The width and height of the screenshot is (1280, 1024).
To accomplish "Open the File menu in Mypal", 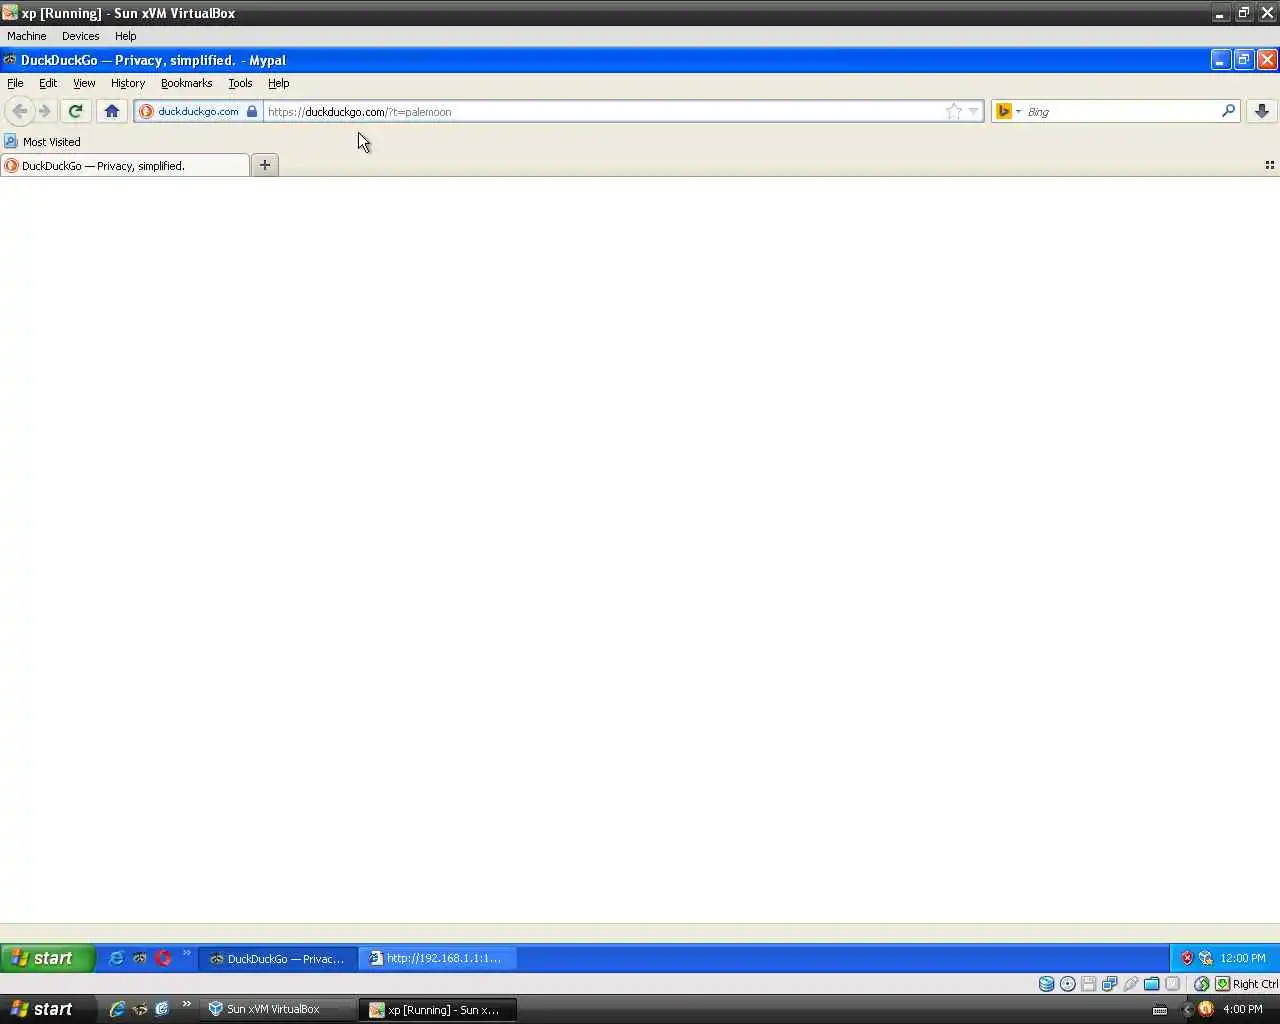I will pyautogui.click(x=15, y=83).
